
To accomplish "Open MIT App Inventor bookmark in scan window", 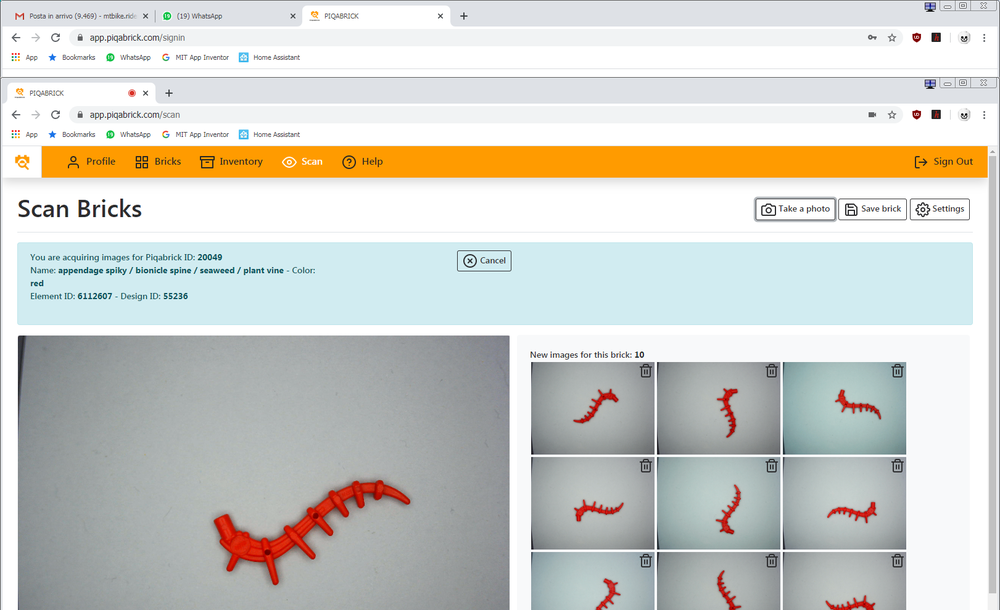I will click(195, 135).
